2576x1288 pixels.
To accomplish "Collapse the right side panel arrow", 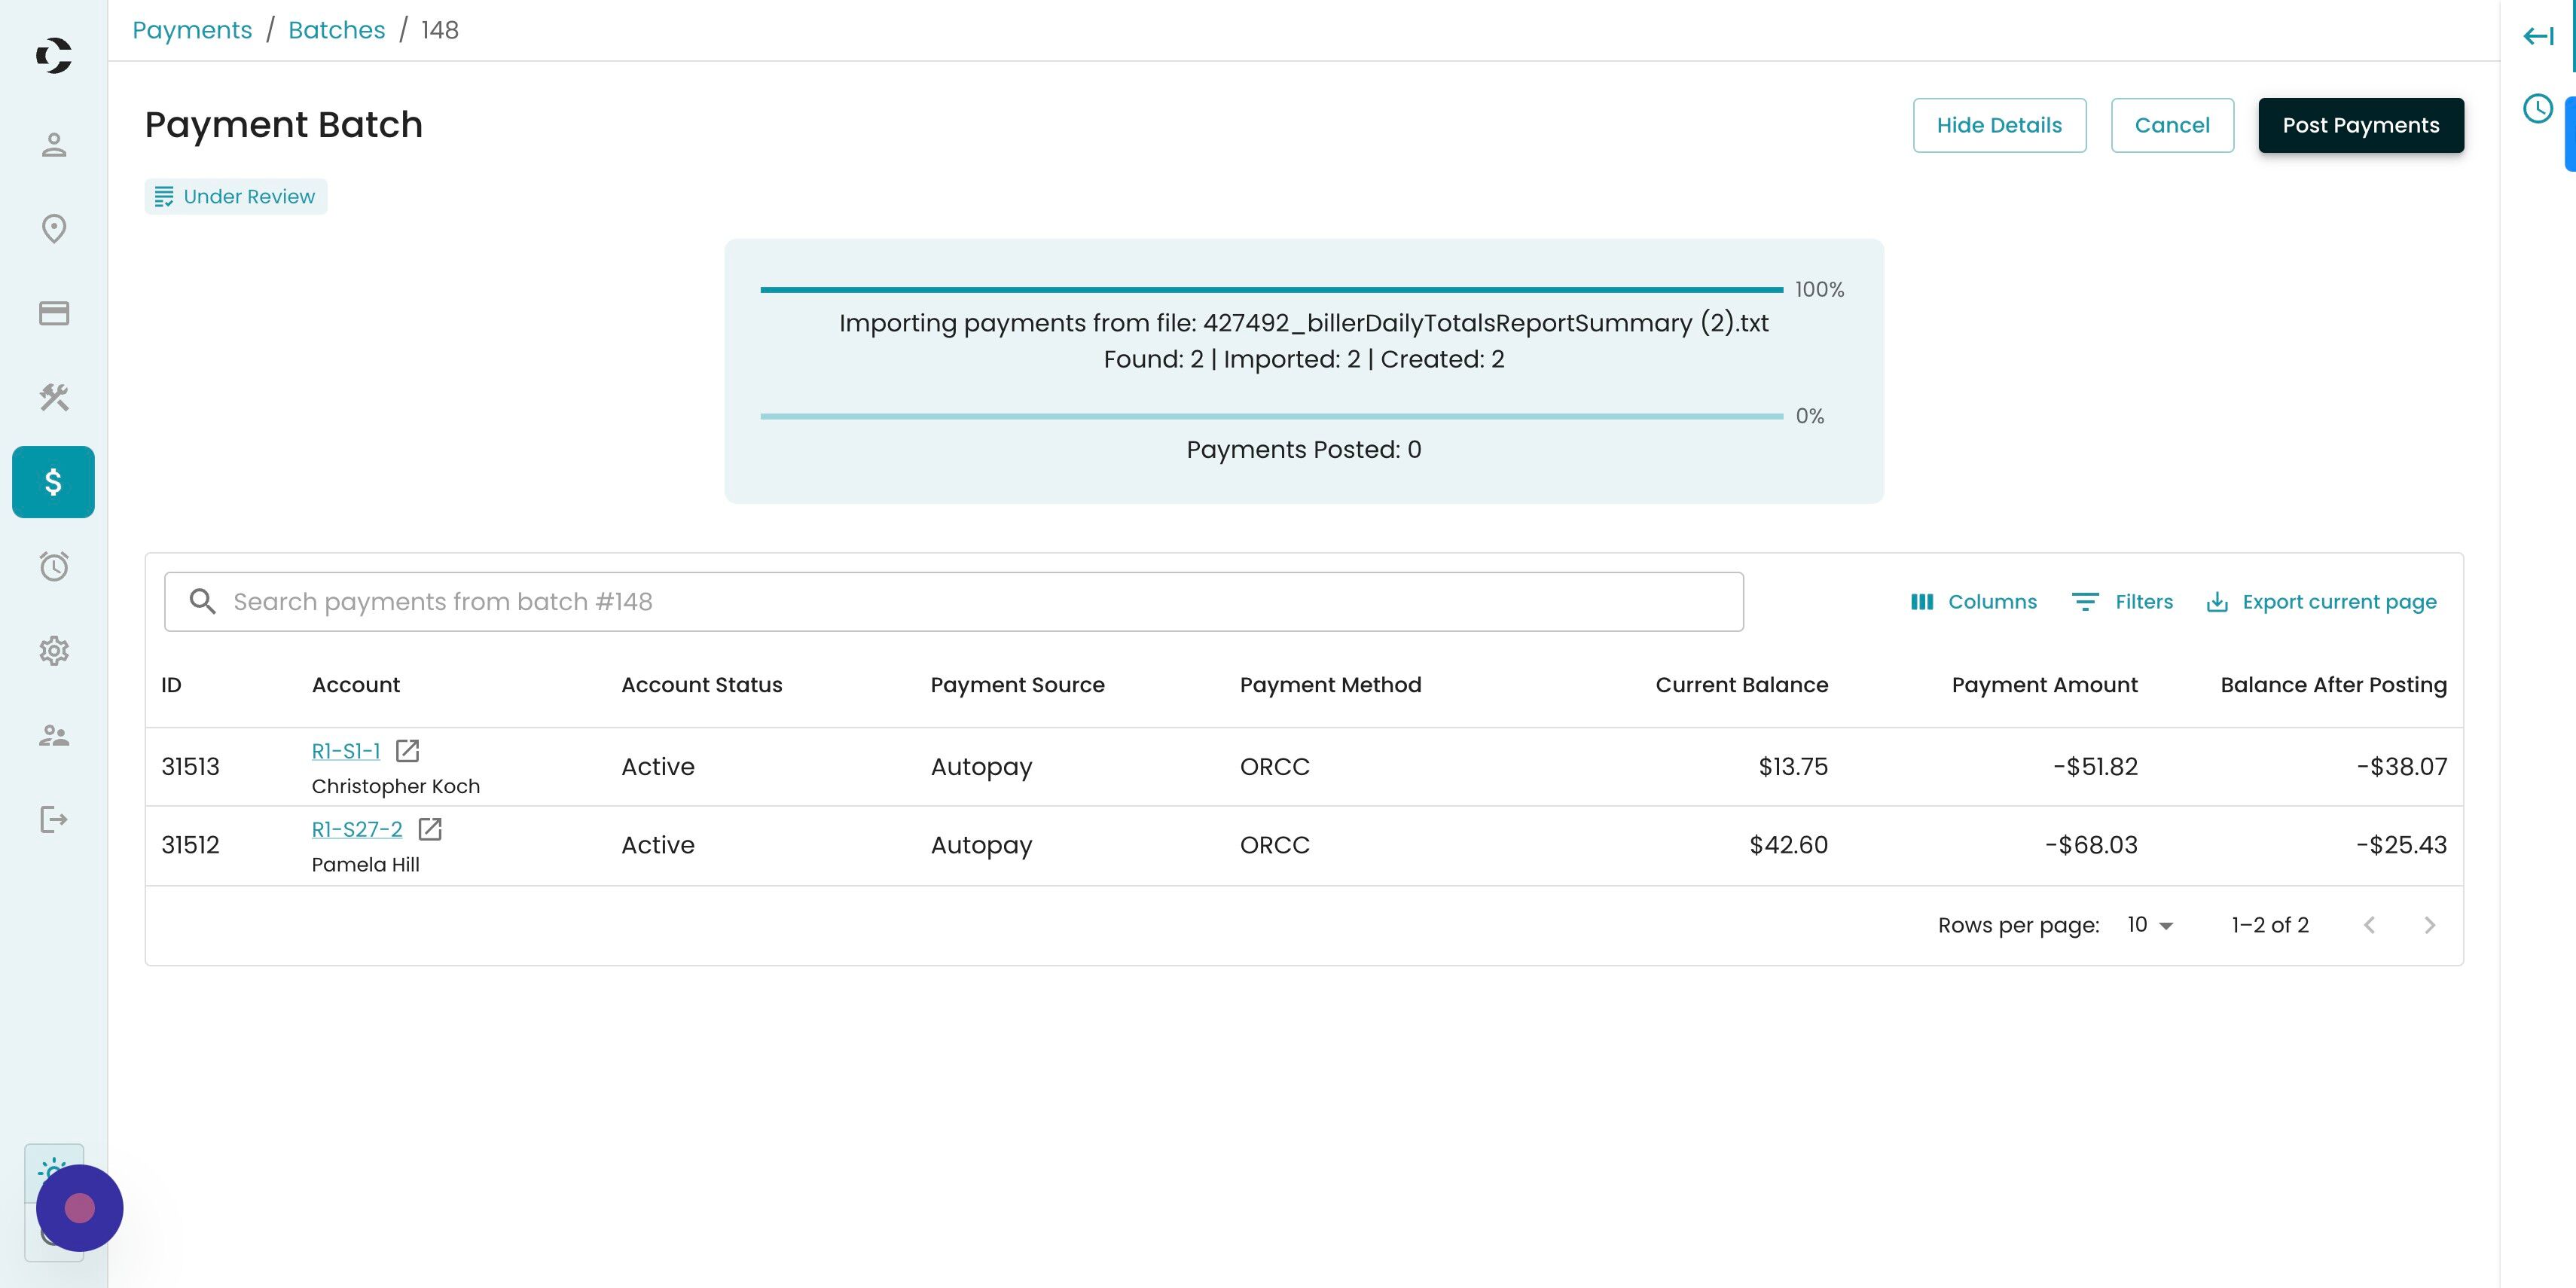I will coord(2537,37).
